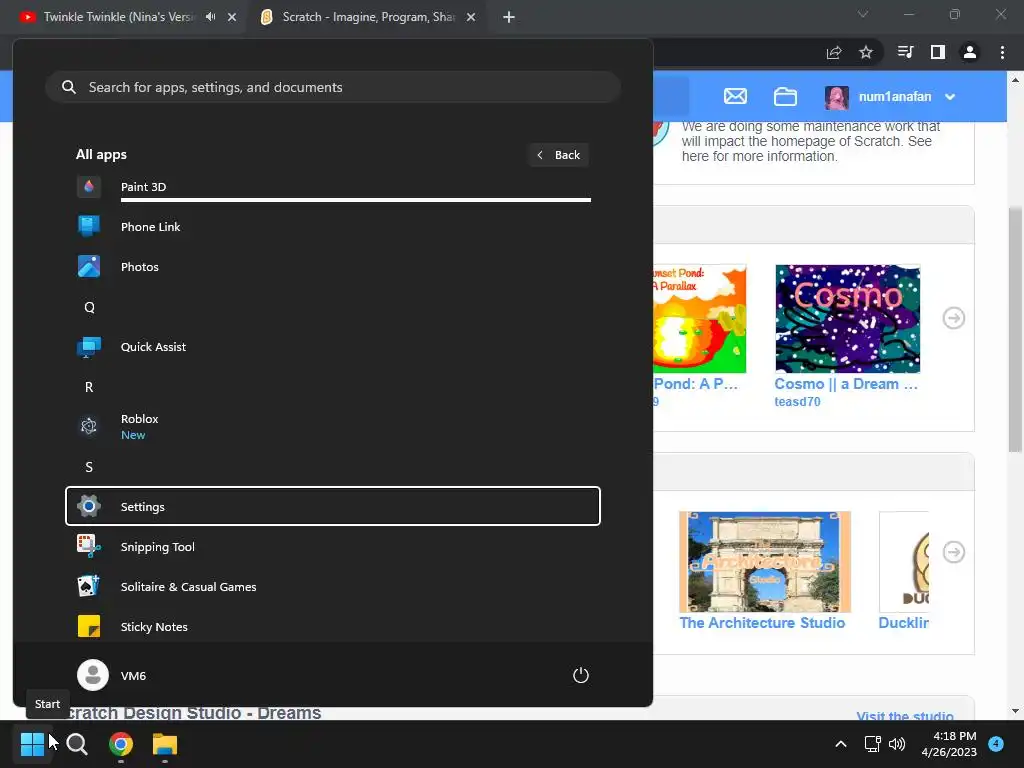The image size is (1024, 768).
Task: Switch to the Scratch tab
Action: 368,17
